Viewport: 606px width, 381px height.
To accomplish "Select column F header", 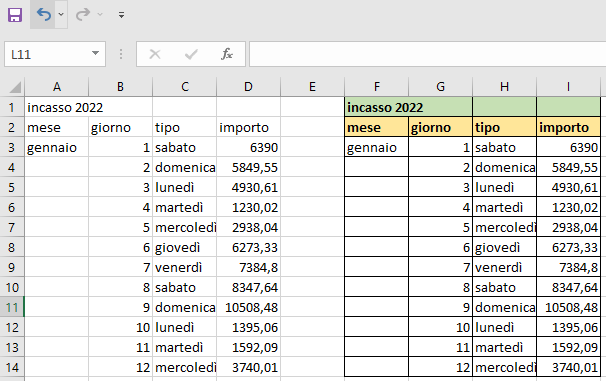I will (x=376, y=87).
